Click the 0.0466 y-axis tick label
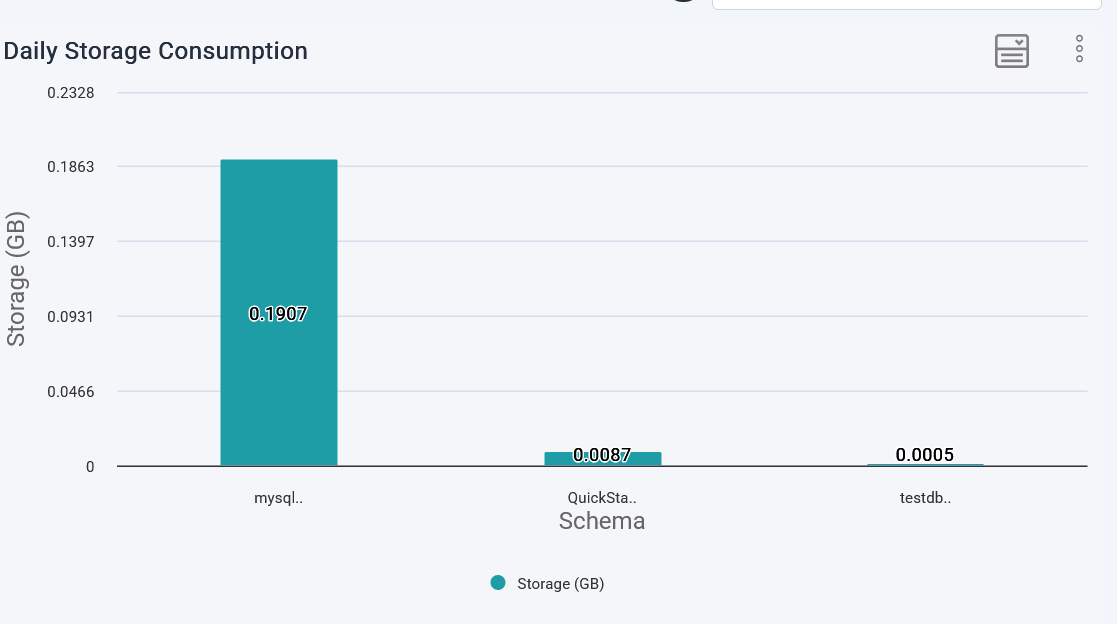Image resolution: width=1117 pixels, height=624 pixels. [71, 392]
